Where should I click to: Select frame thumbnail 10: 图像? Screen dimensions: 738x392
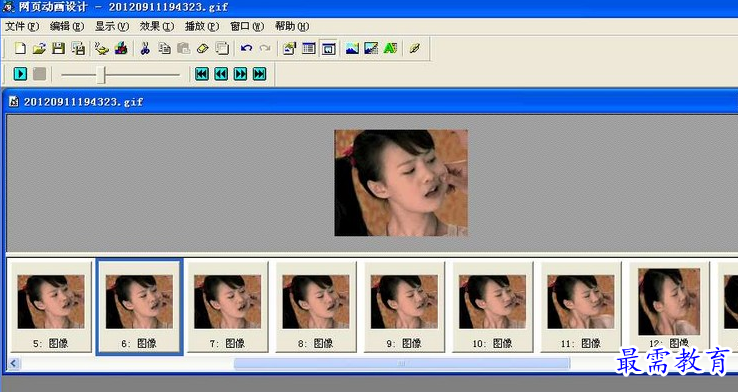(493, 306)
